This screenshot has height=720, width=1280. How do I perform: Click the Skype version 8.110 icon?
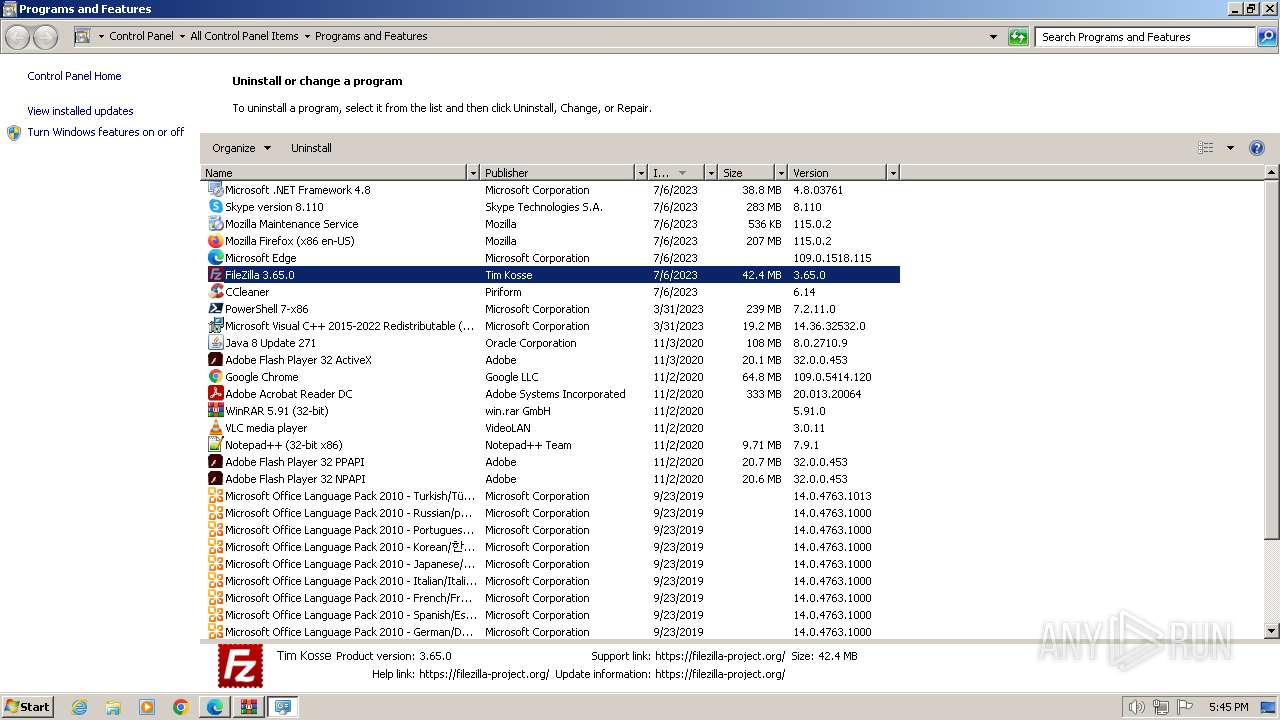[215, 207]
